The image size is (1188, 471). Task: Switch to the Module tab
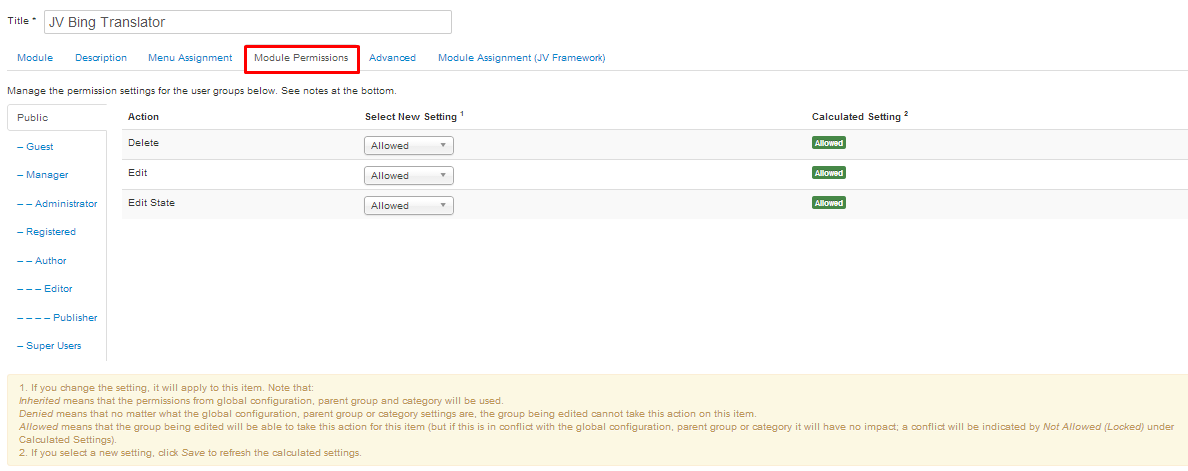pyautogui.click(x=35, y=58)
